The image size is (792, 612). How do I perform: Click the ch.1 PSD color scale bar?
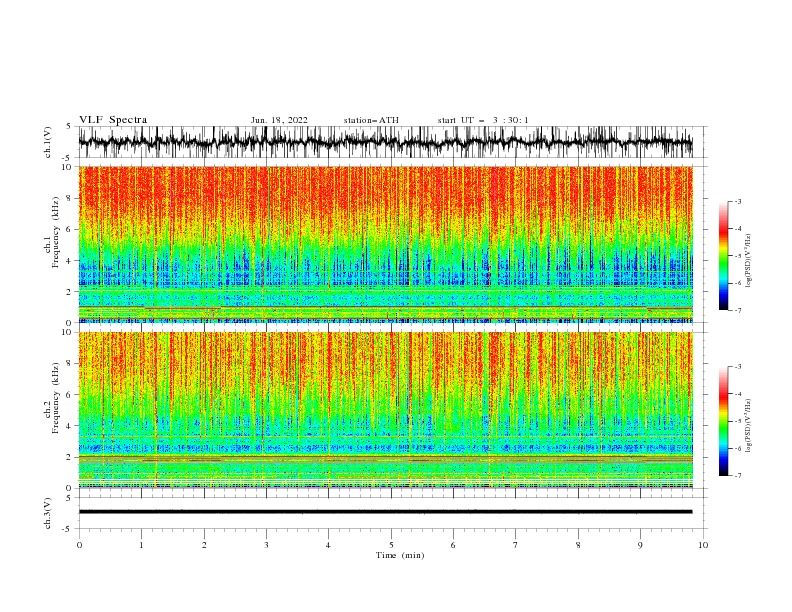[723, 256]
